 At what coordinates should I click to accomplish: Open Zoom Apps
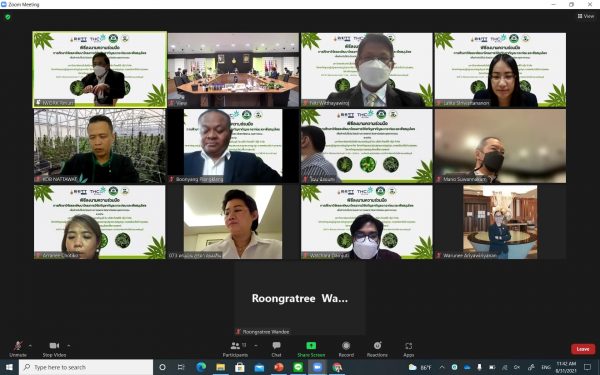[x=408, y=349]
